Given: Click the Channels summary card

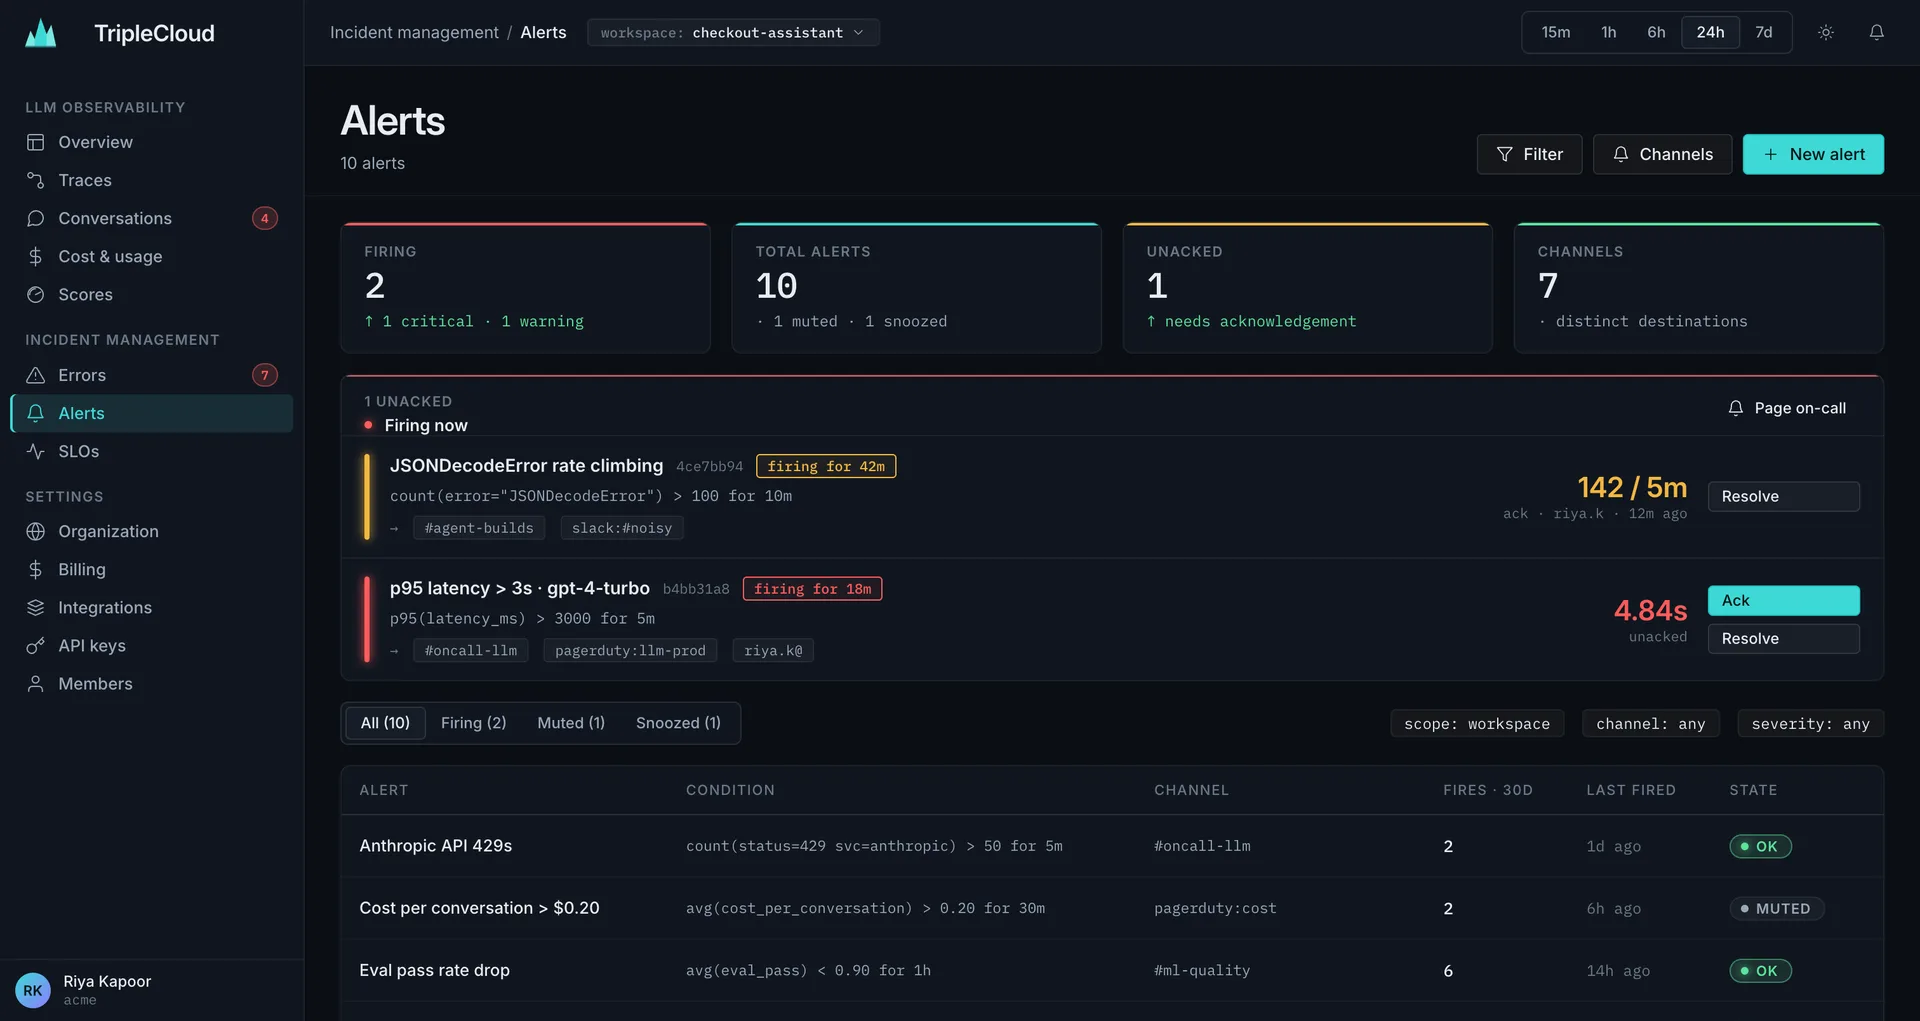Looking at the screenshot, I should [x=1699, y=287].
